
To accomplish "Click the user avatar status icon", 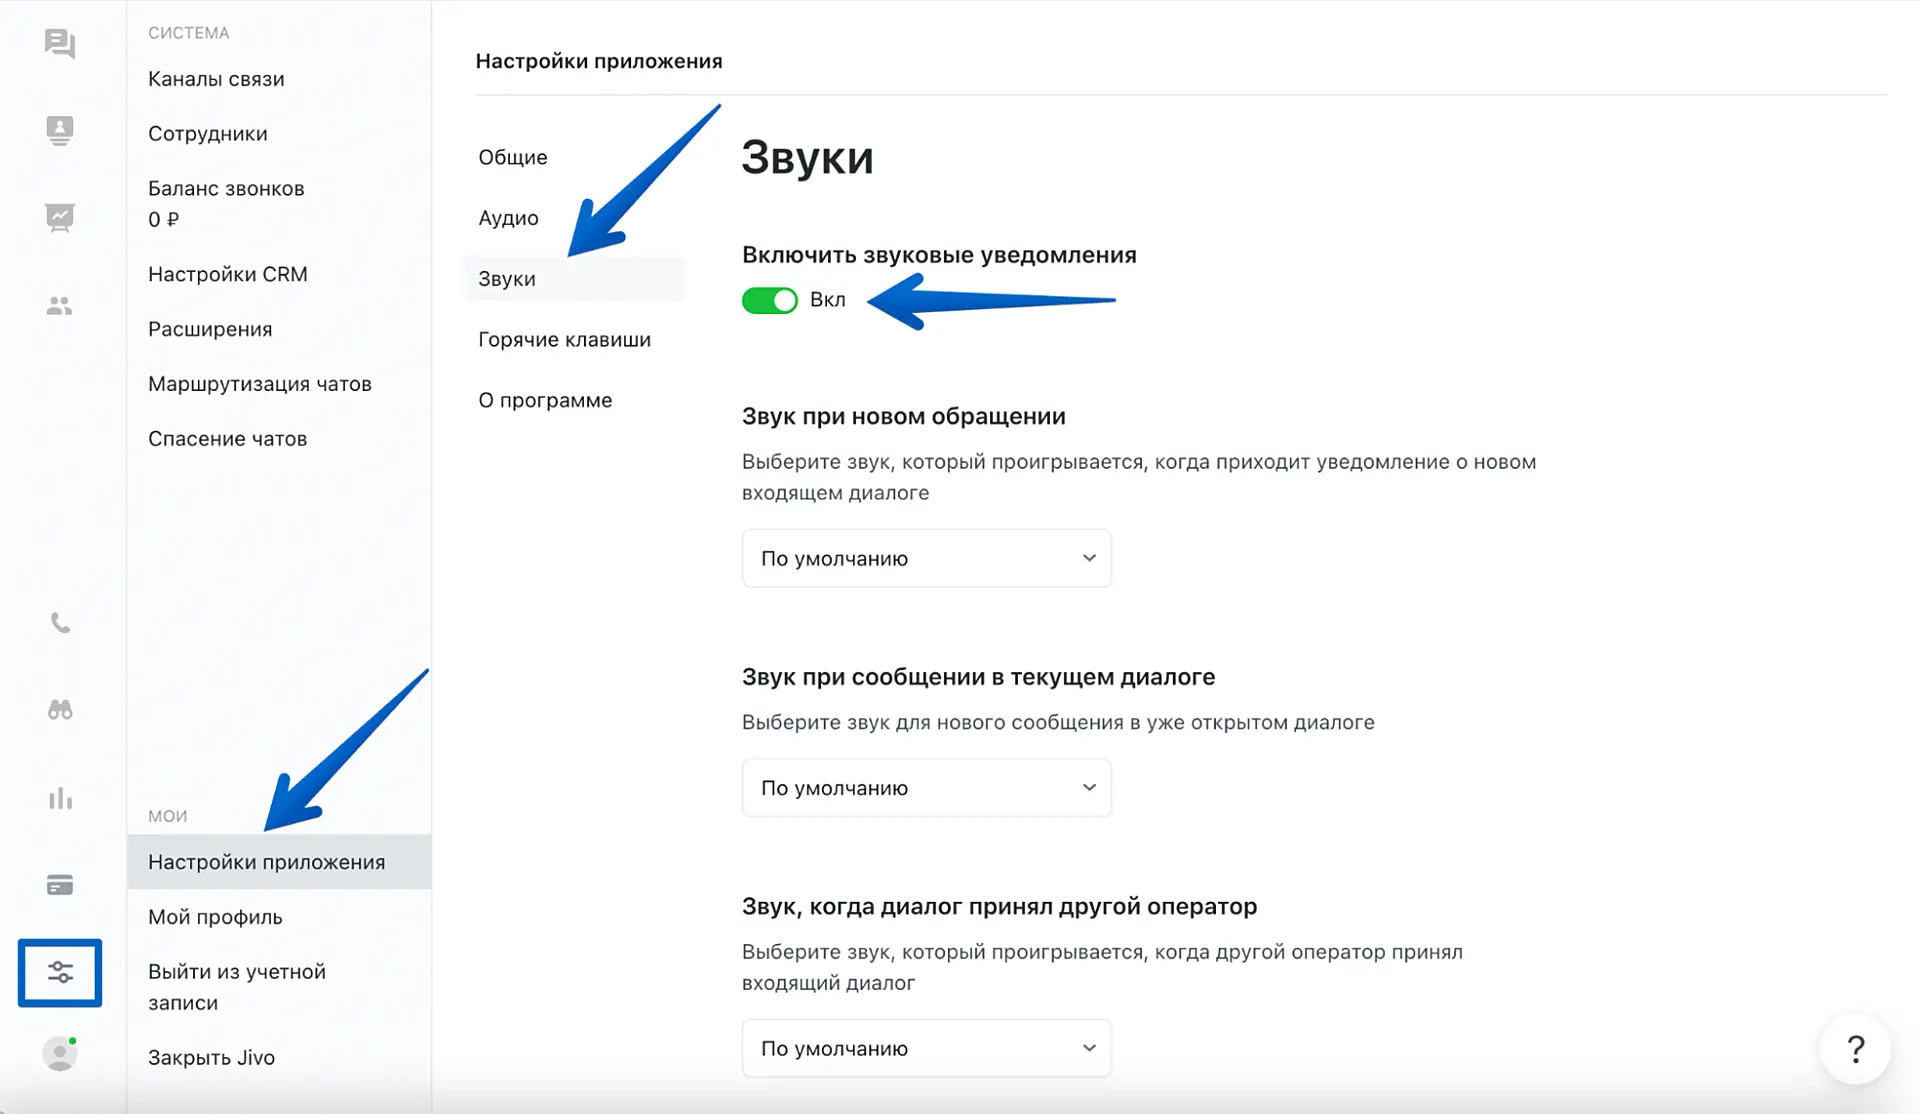I will coord(60,1054).
